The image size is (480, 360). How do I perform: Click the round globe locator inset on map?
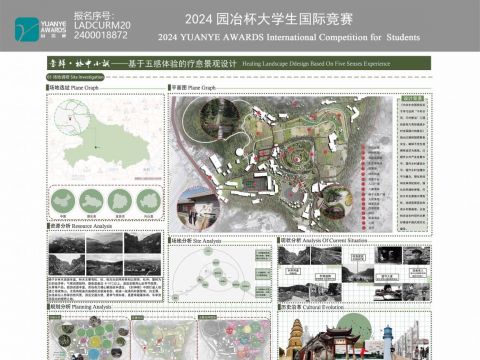tap(71, 117)
